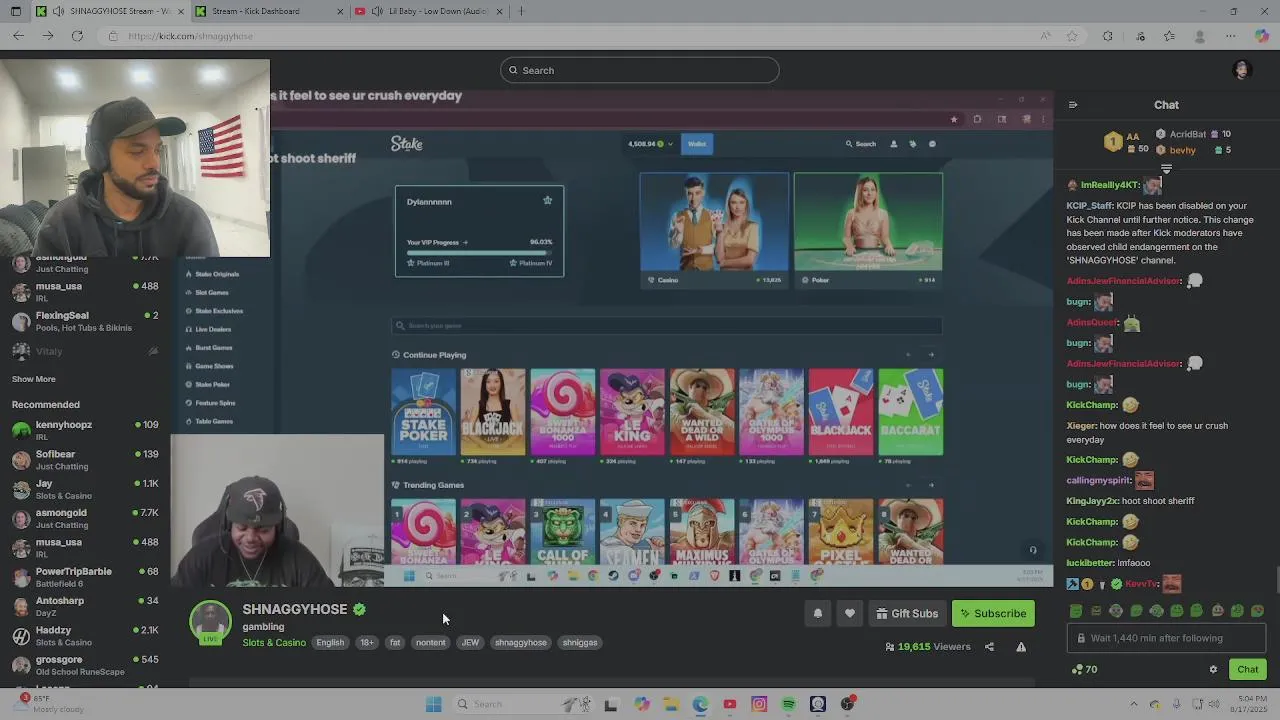This screenshot has height=720, width=1280.
Task: Mute the Lil Baby tab audio icon
Action: [377, 11]
